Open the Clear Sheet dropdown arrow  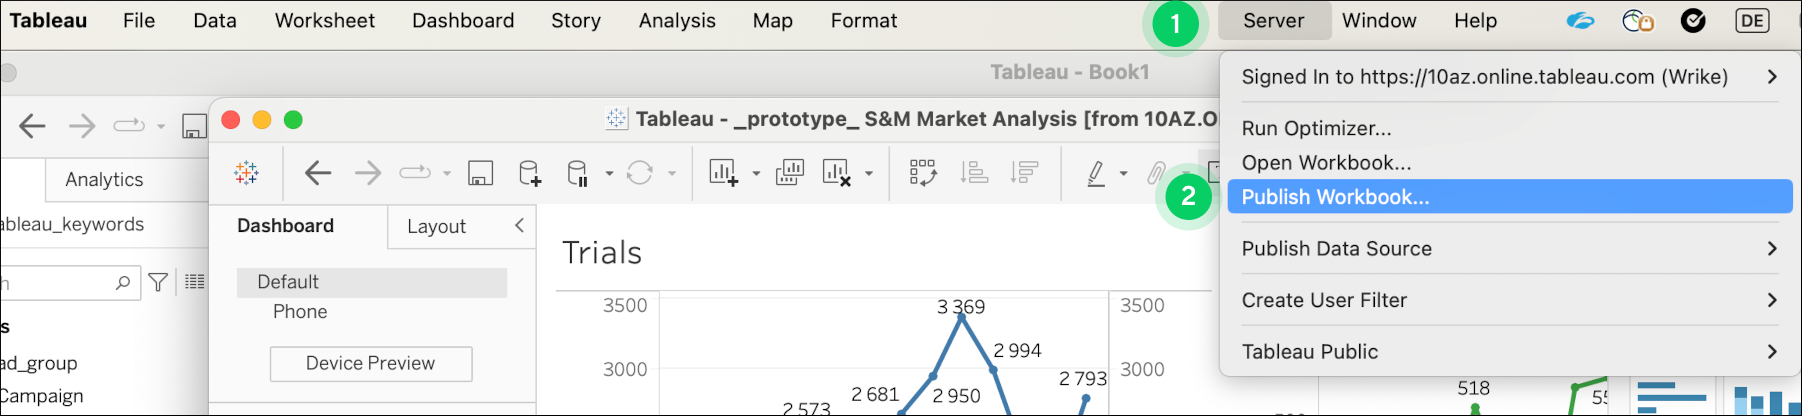coord(869,174)
